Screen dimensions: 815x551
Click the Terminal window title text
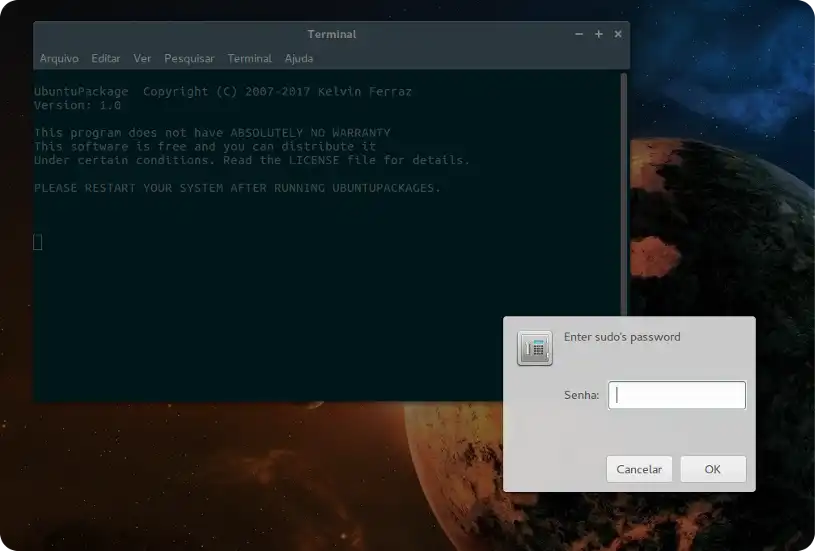[332, 34]
